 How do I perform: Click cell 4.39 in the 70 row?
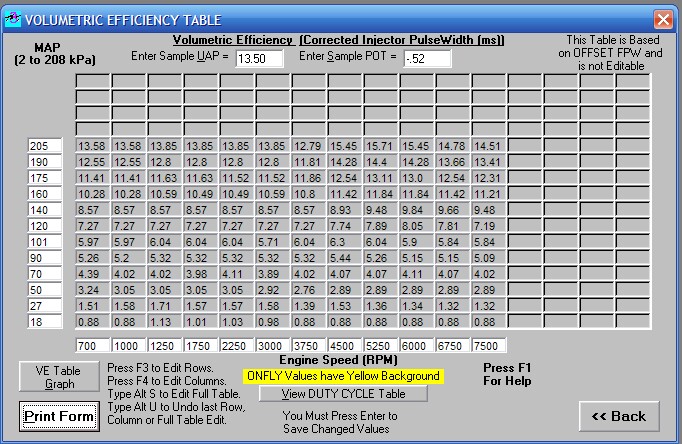93,274
